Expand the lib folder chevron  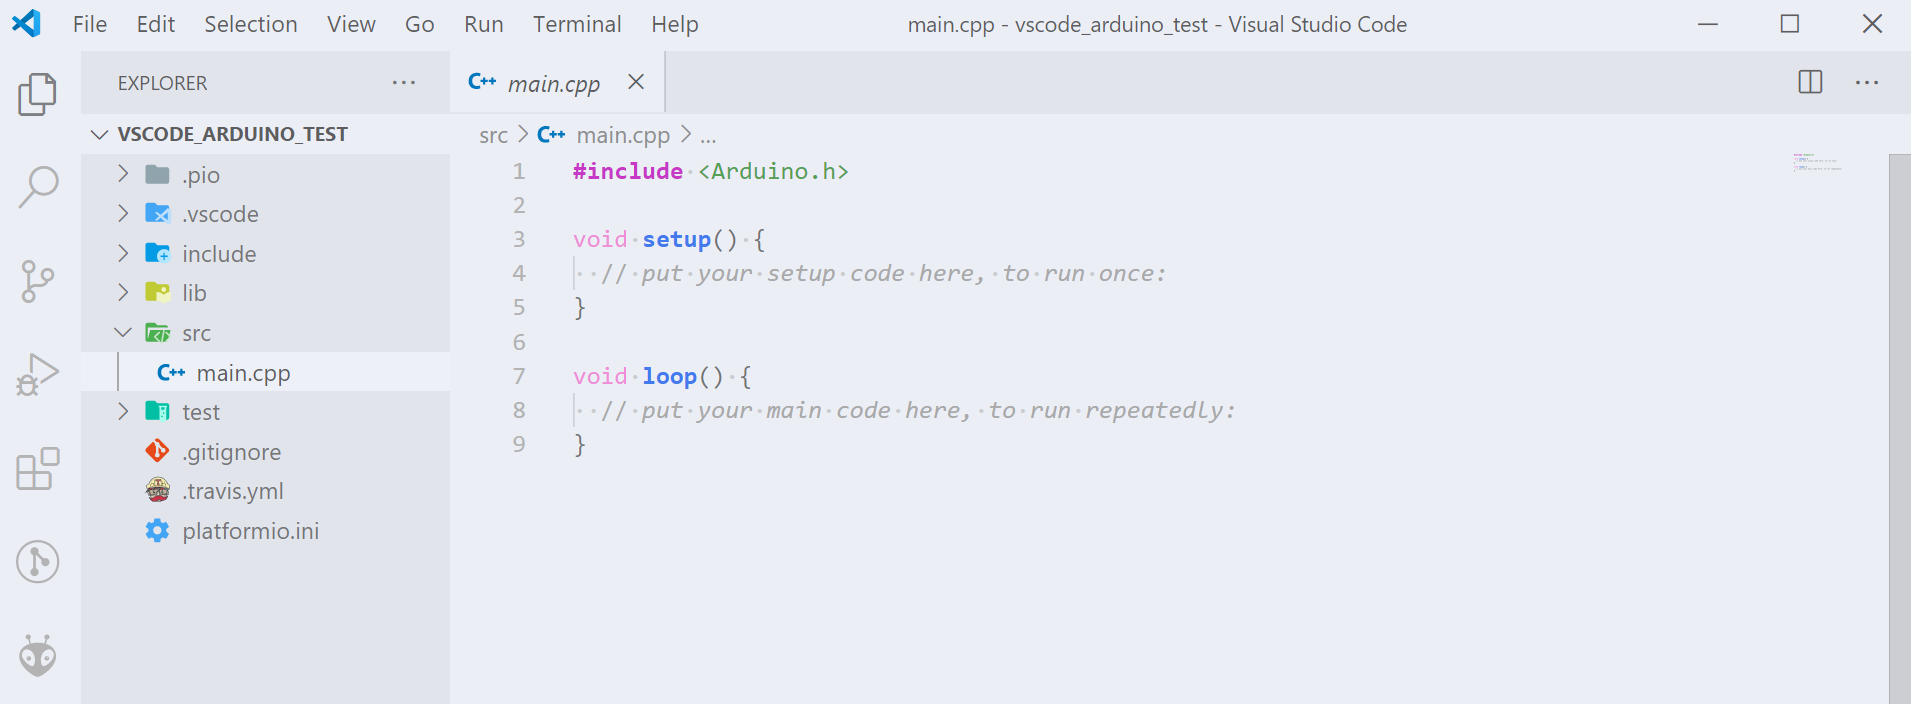coord(123,292)
